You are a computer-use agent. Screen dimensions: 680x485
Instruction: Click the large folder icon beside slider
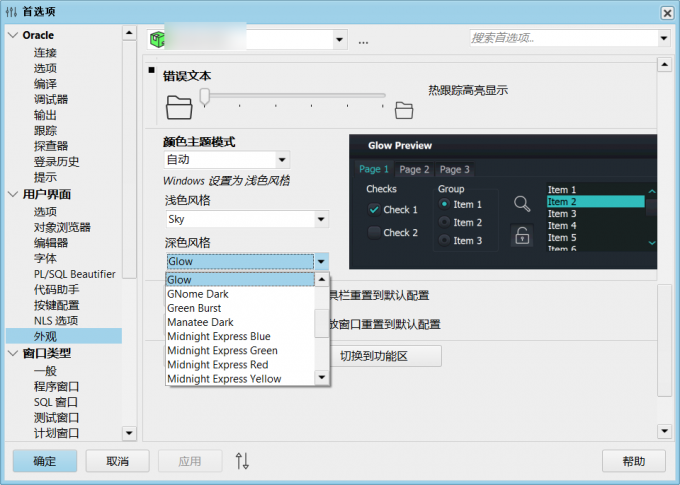pyautogui.click(x=179, y=107)
